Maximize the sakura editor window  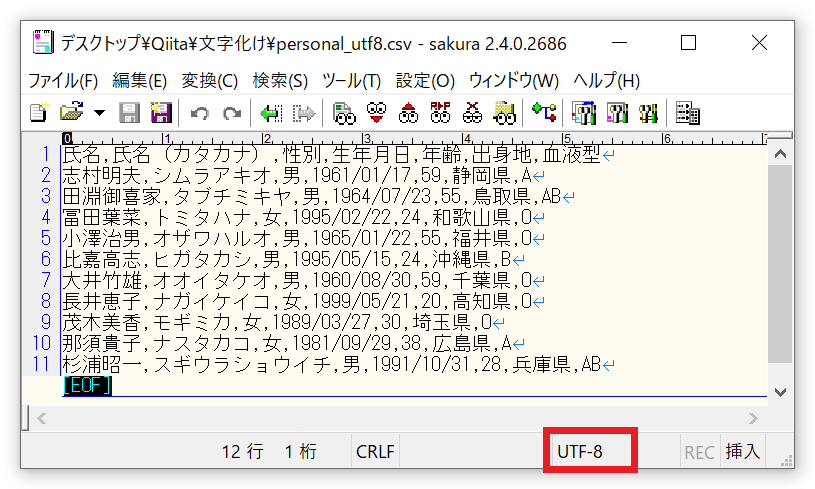click(x=688, y=43)
